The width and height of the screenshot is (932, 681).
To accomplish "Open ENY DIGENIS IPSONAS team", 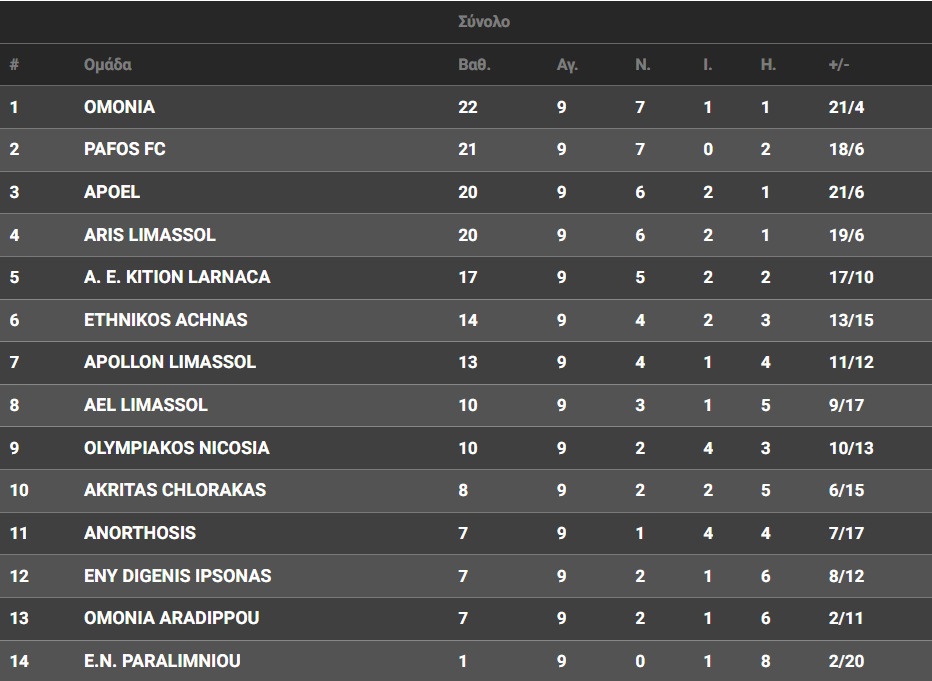I will coord(178,576).
